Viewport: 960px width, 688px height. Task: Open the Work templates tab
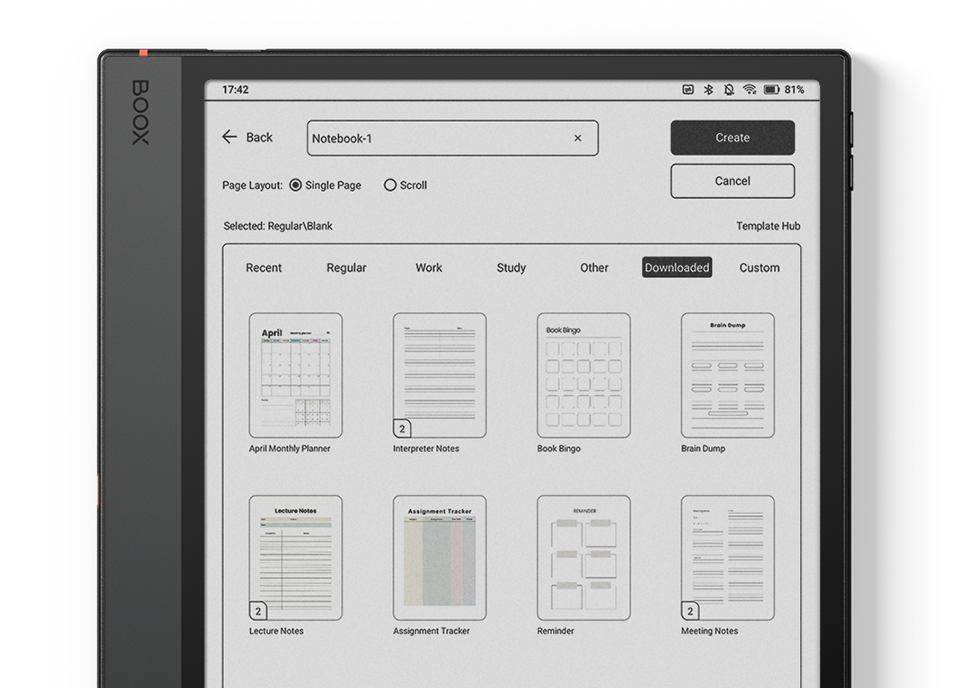pyautogui.click(x=429, y=267)
